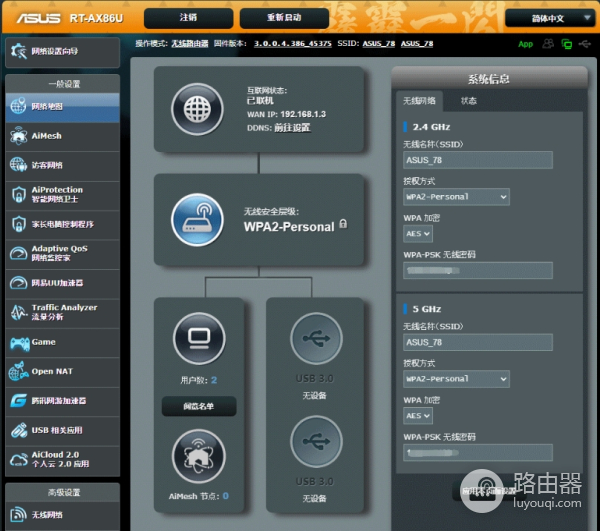Click the lower USB 3.0 port icon
Viewport: 600px width, 531px height.
[315, 441]
